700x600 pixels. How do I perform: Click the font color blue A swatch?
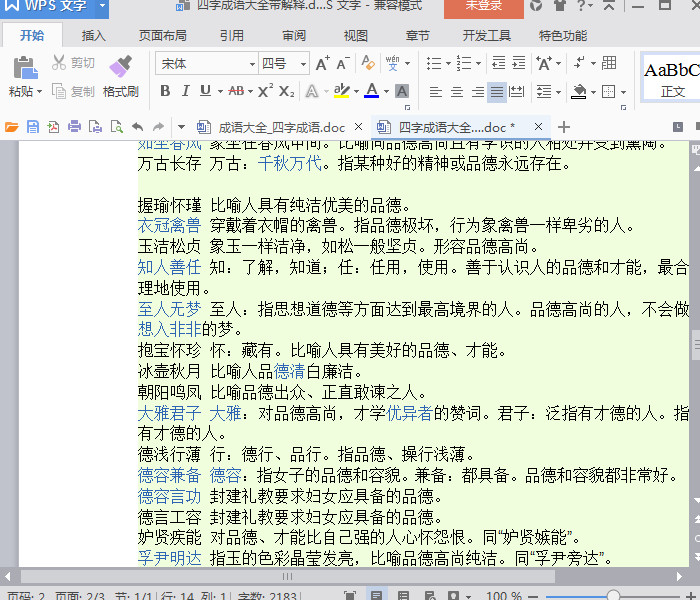tap(371, 91)
